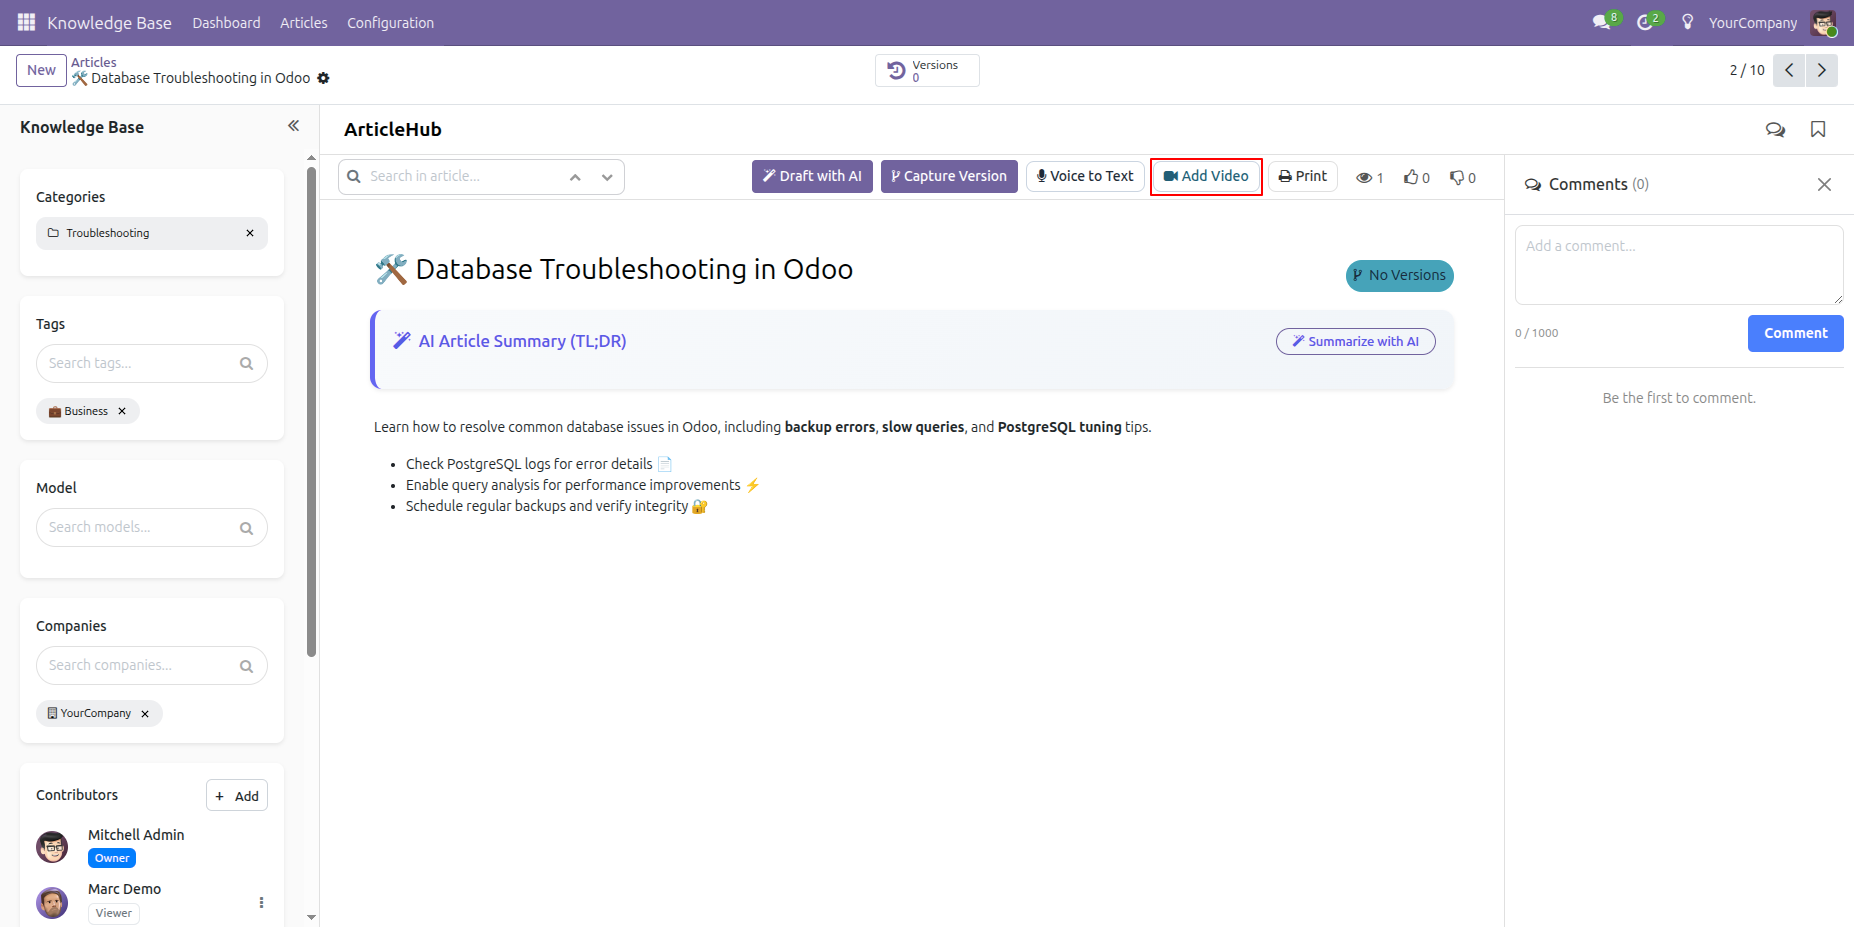
Task: Click the models search magnifier icon
Action: 246,528
